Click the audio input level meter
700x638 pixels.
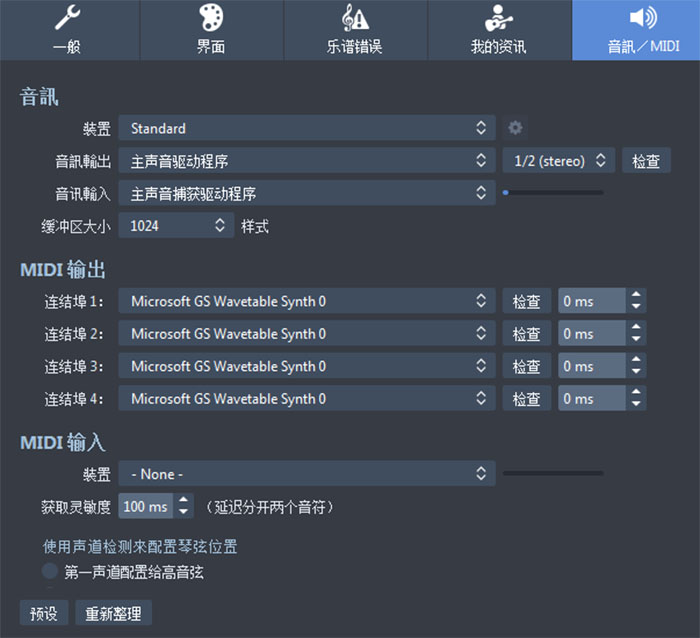pos(553,193)
